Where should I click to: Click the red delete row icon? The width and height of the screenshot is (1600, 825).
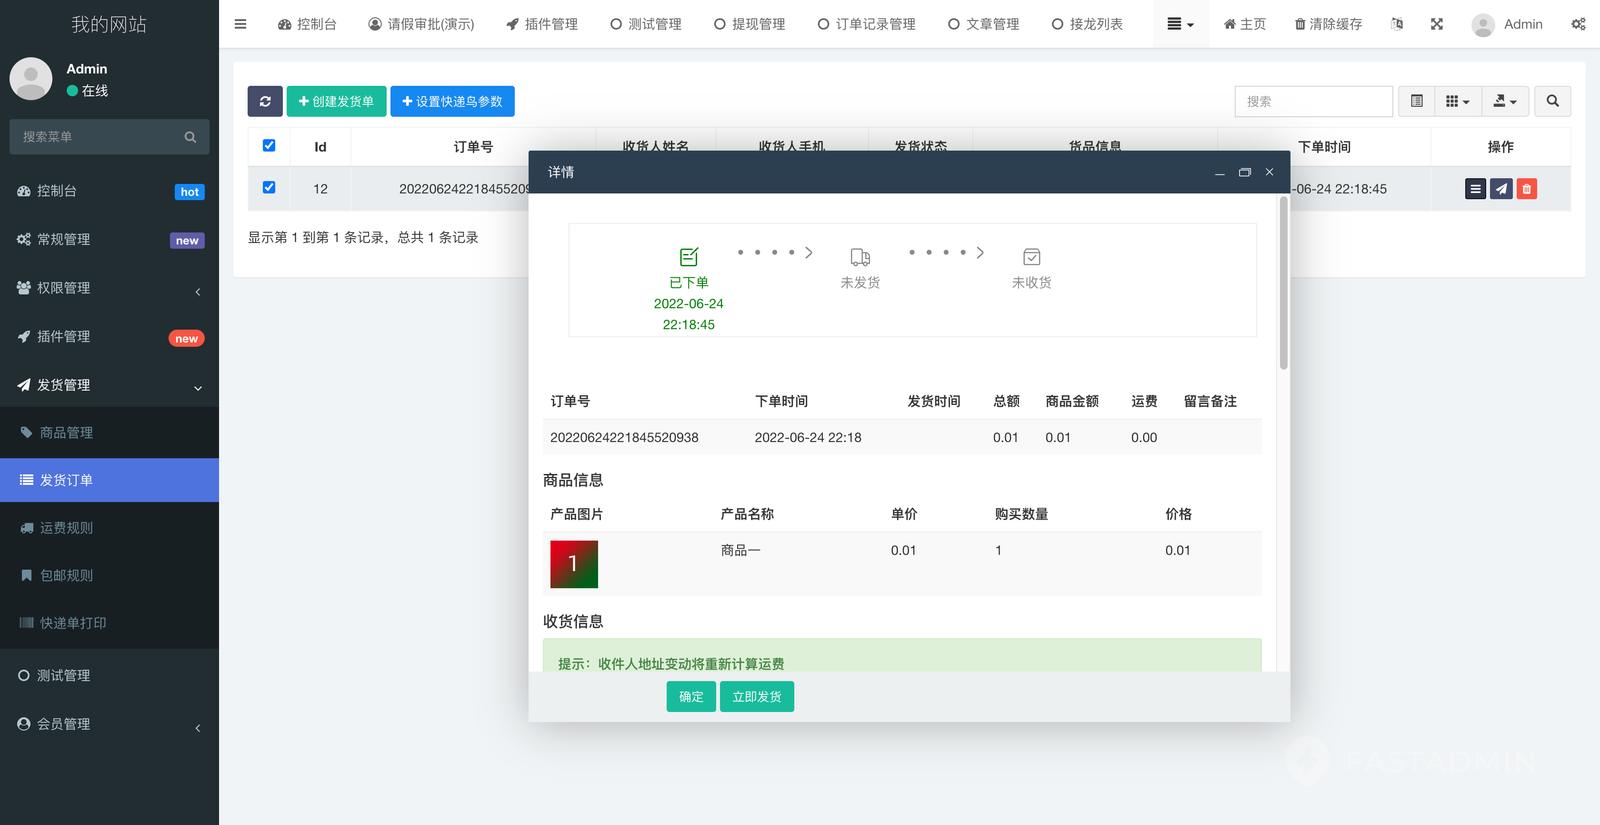coord(1526,189)
